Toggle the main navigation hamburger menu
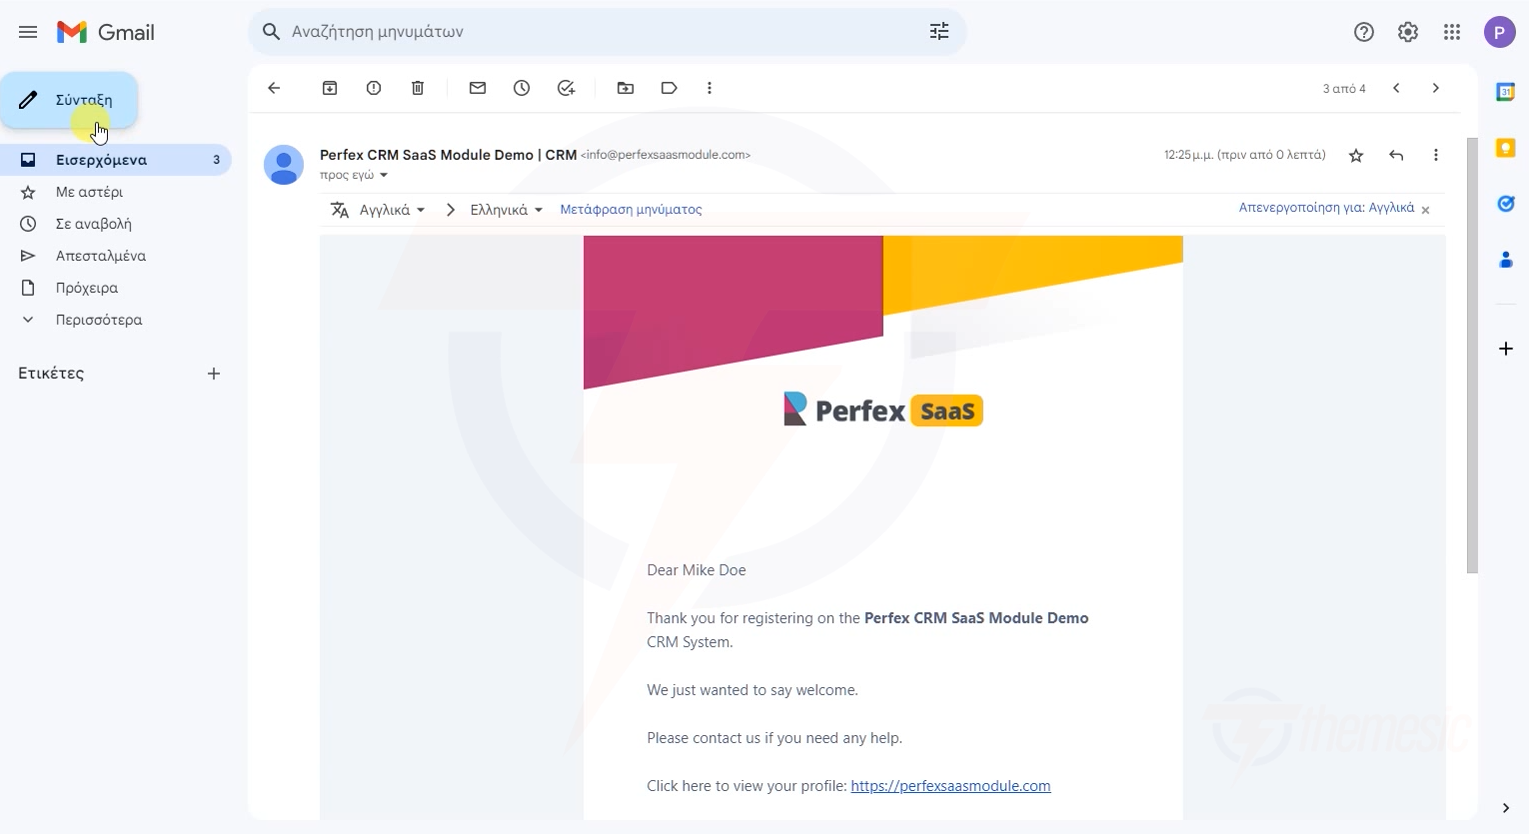 28,31
